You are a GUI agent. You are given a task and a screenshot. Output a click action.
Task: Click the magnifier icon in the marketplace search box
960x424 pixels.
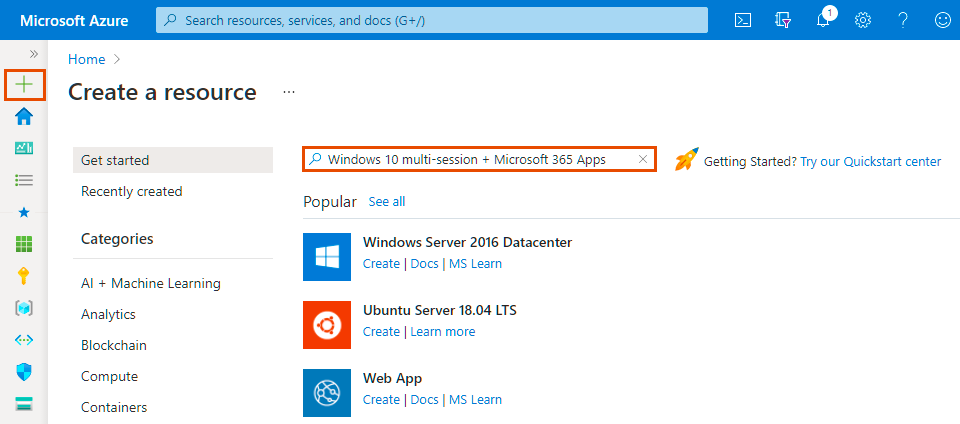[x=315, y=160]
